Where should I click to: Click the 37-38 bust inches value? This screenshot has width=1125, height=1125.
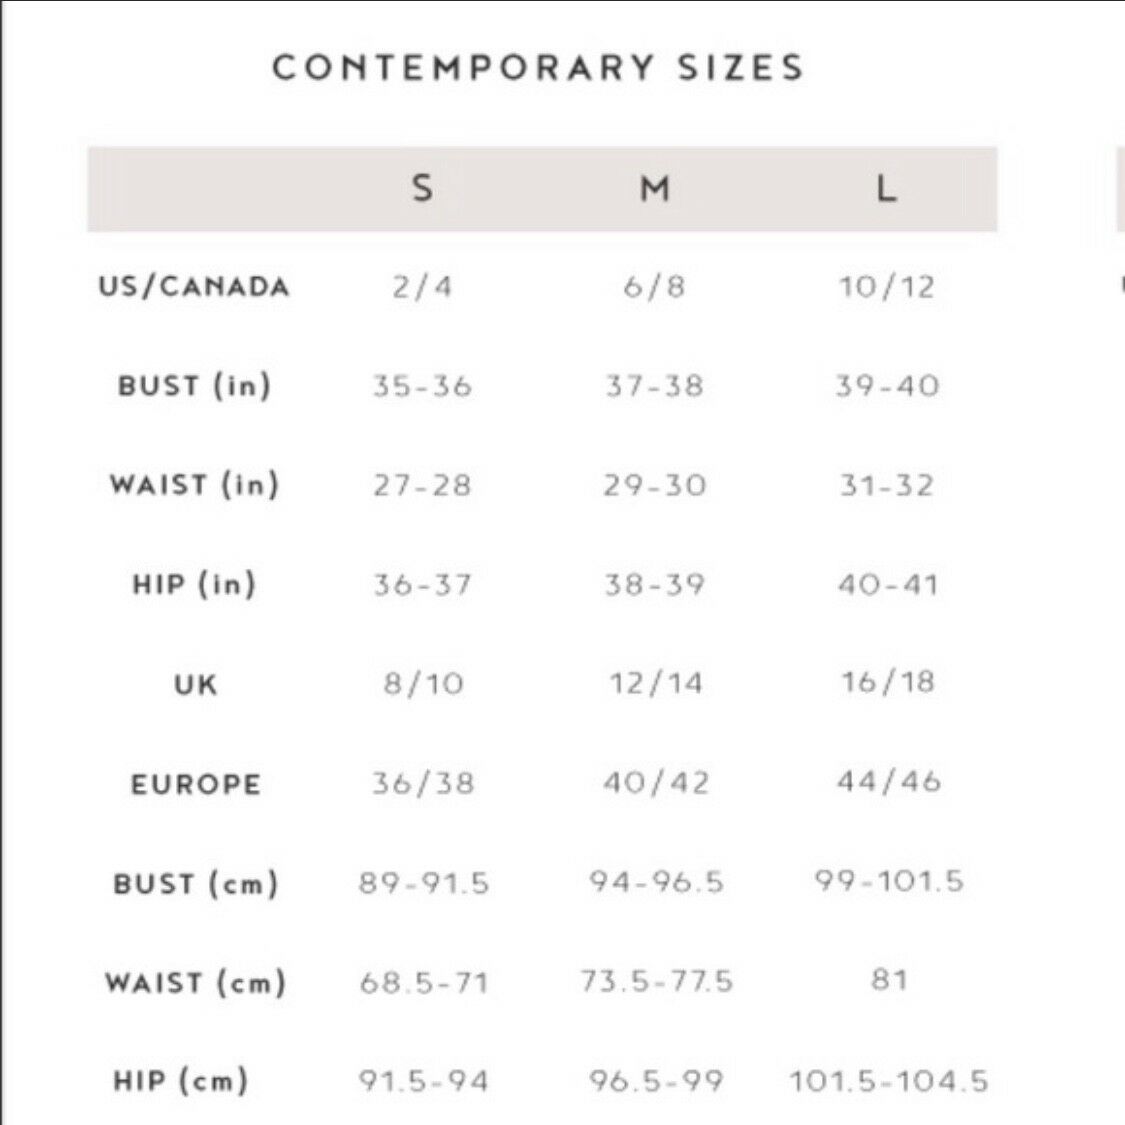[x=654, y=386]
